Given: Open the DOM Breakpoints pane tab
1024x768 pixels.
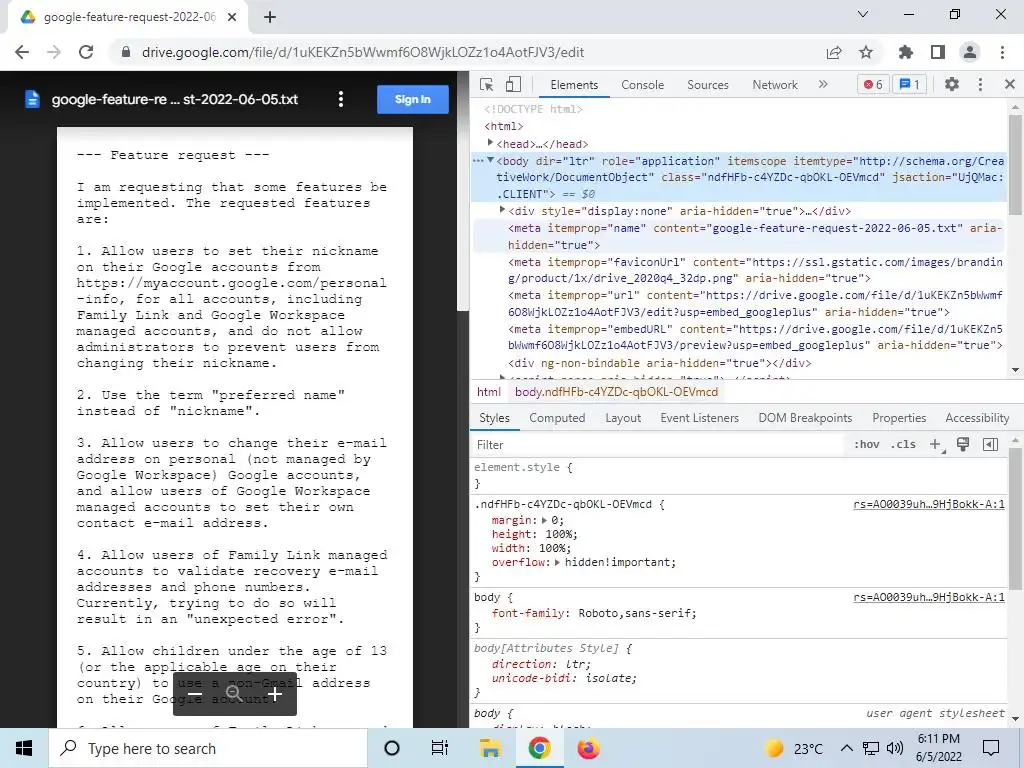Looking at the screenshot, I should [x=805, y=418].
